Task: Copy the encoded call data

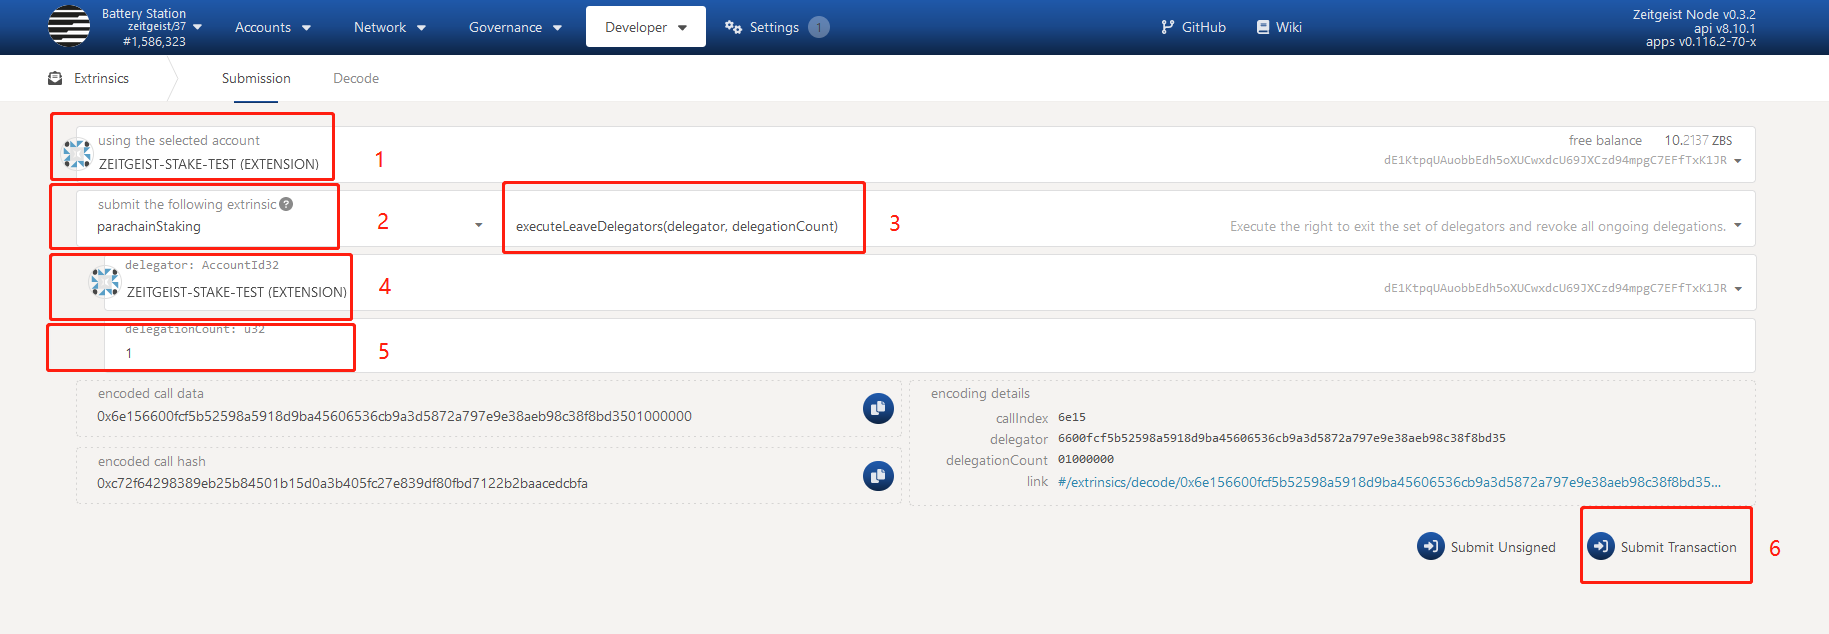Action: [878, 408]
